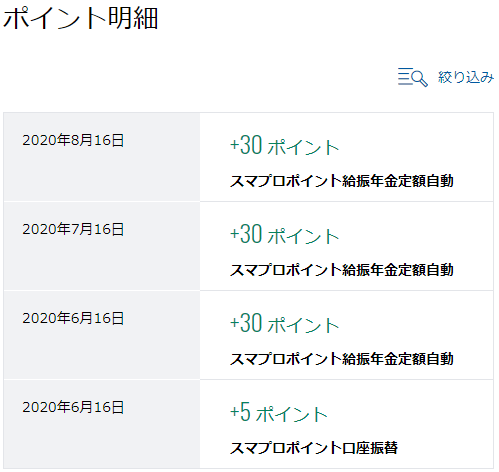Select the 2020年8月16日 date cell
Screen dimensions: 499x472
[102, 157]
